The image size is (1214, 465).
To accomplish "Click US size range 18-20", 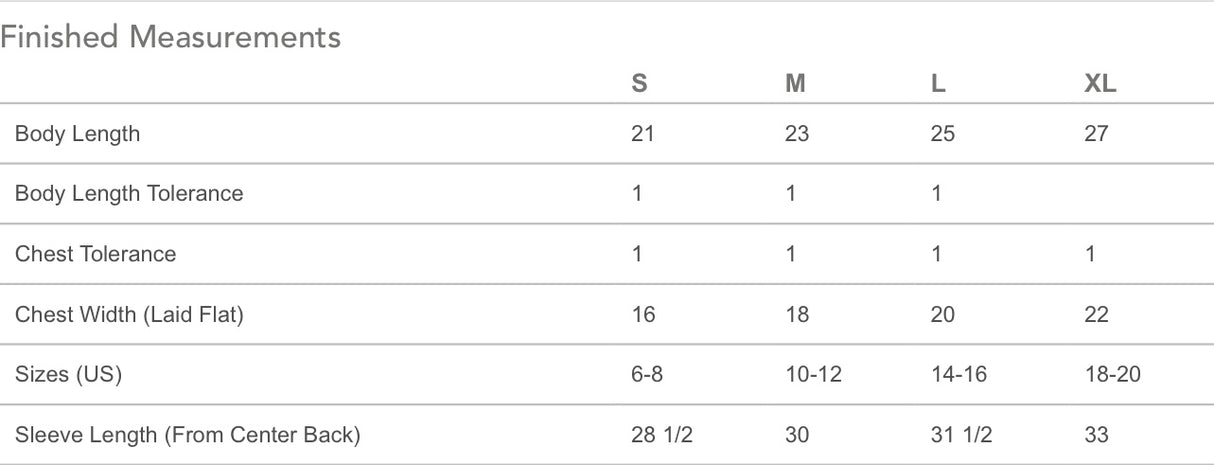I will point(1112,375).
